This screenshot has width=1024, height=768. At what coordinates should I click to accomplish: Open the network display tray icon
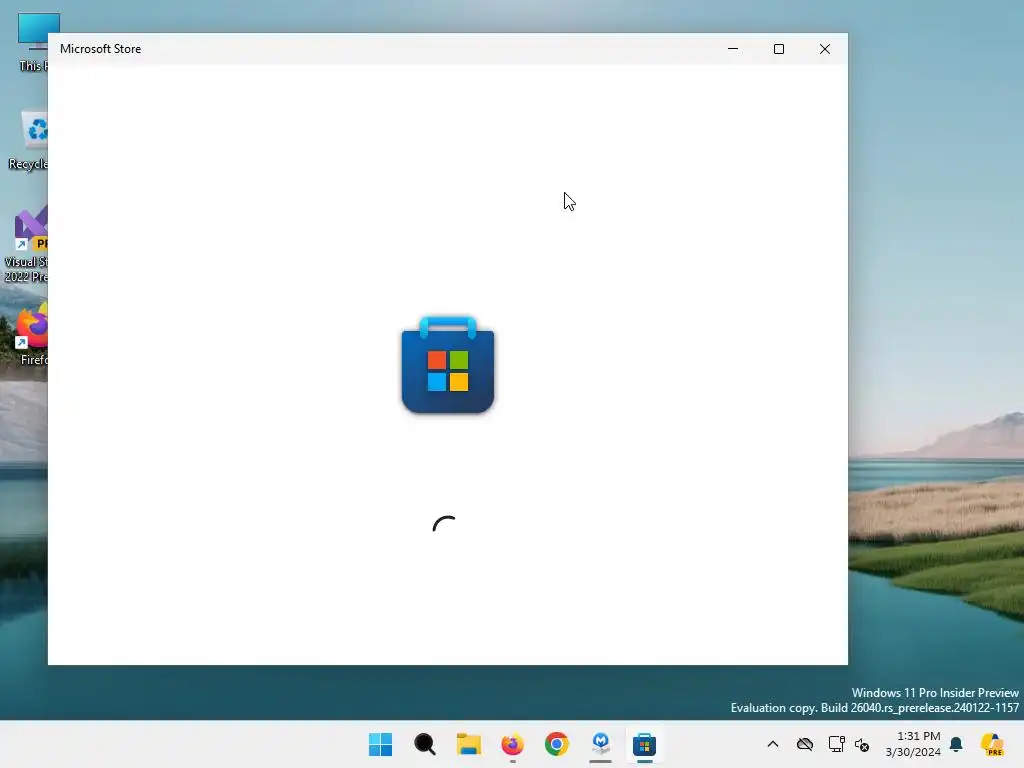(836, 744)
